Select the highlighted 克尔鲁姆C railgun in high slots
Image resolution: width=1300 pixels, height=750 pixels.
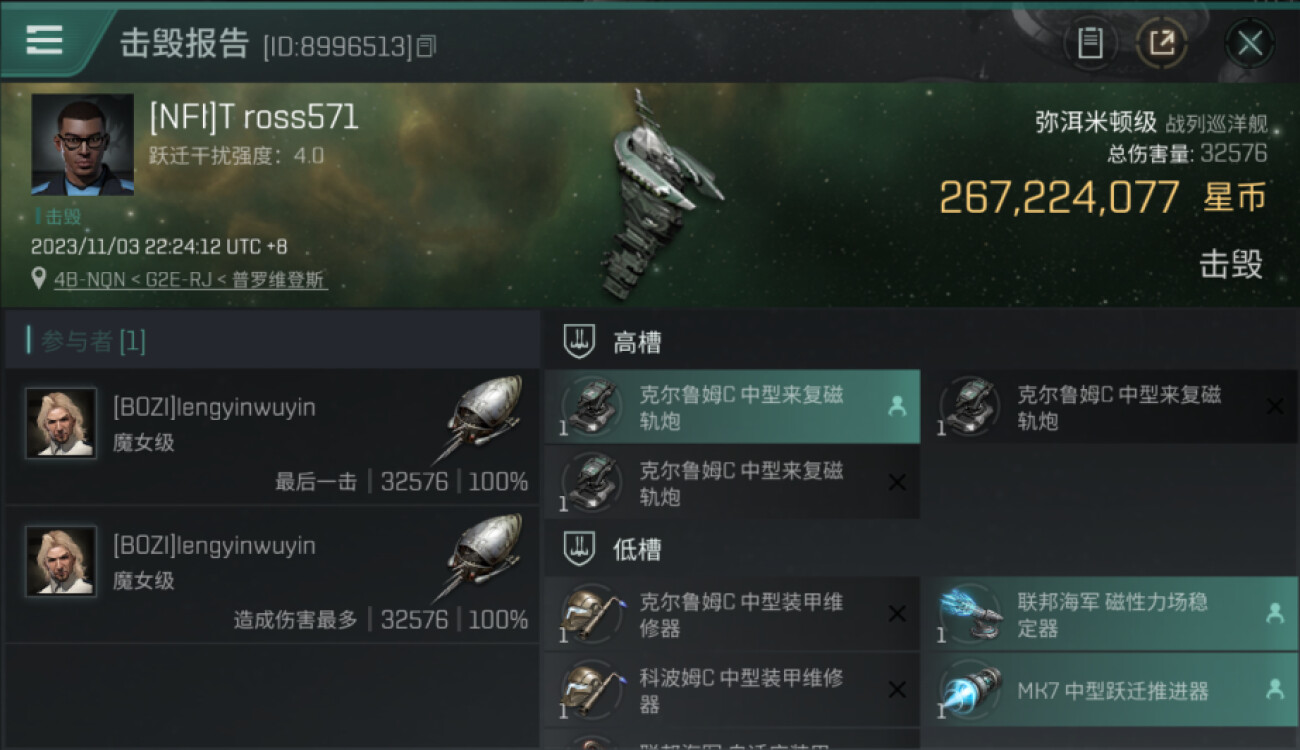point(732,407)
